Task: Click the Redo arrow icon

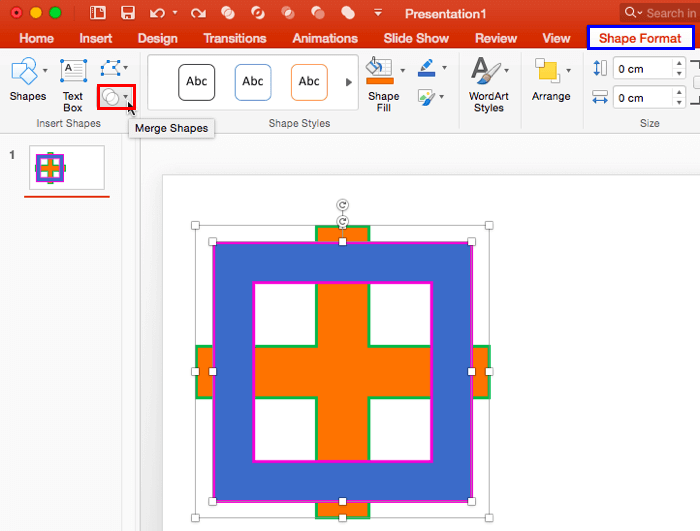Action: [x=198, y=13]
